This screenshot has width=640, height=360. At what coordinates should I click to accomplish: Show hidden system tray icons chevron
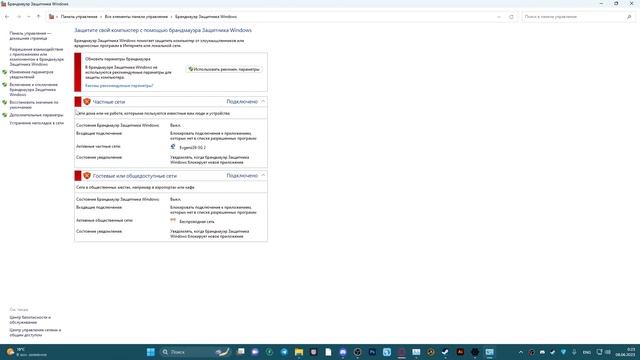pyautogui.click(x=520, y=352)
